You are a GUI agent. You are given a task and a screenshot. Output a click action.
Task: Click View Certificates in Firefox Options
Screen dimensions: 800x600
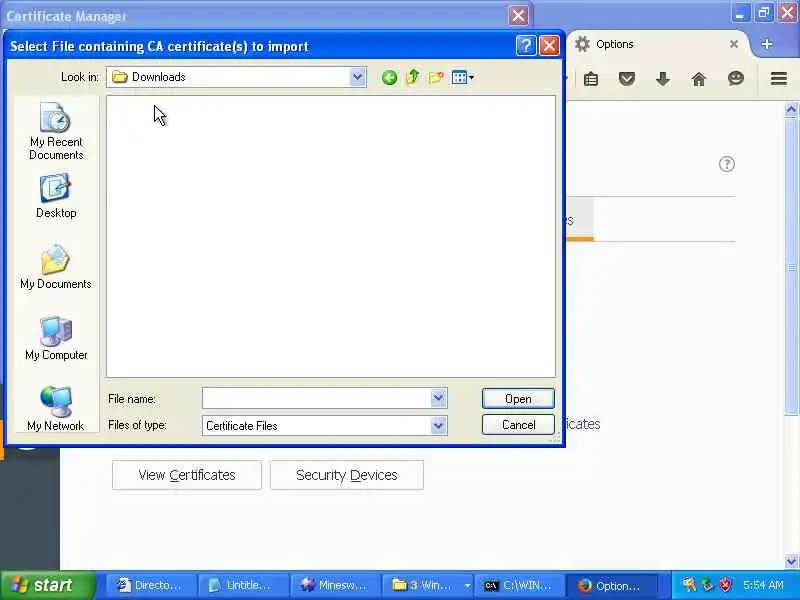pos(187,475)
